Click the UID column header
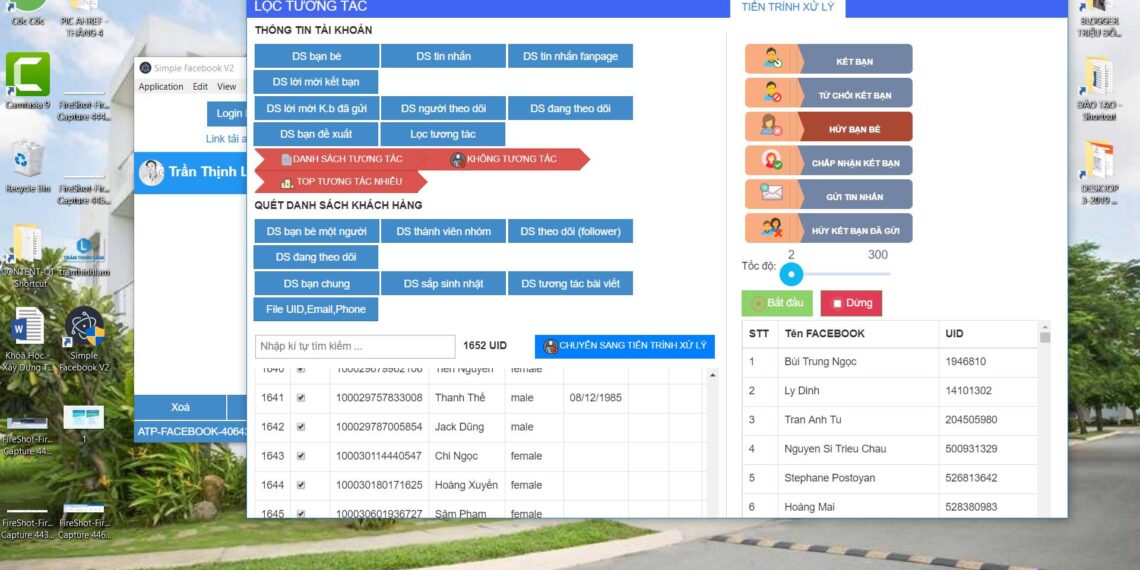This screenshot has height=570, width=1140. 988,334
